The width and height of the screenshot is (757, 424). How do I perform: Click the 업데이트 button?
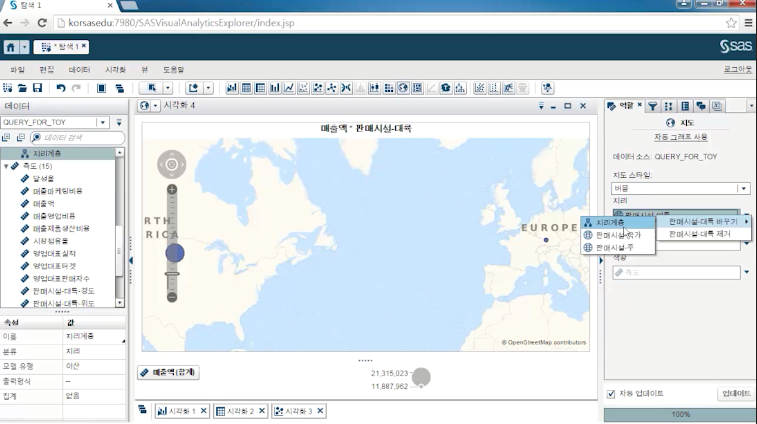tap(735, 393)
